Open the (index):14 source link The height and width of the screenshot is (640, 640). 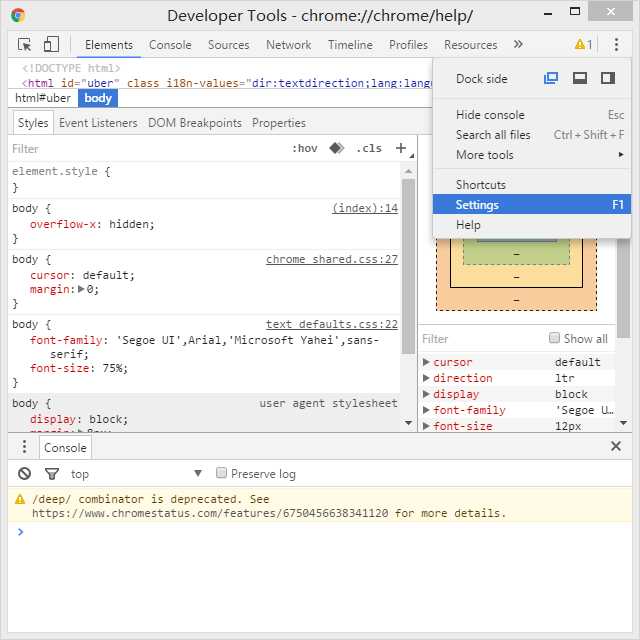365,208
